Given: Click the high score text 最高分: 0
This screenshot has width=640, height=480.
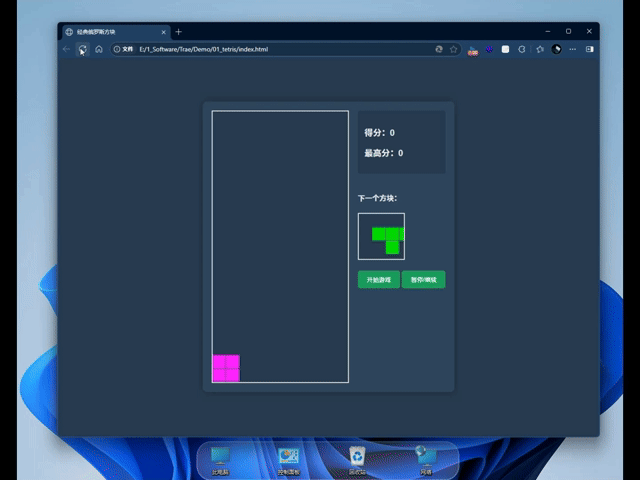Looking at the screenshot, I should 383,153.
